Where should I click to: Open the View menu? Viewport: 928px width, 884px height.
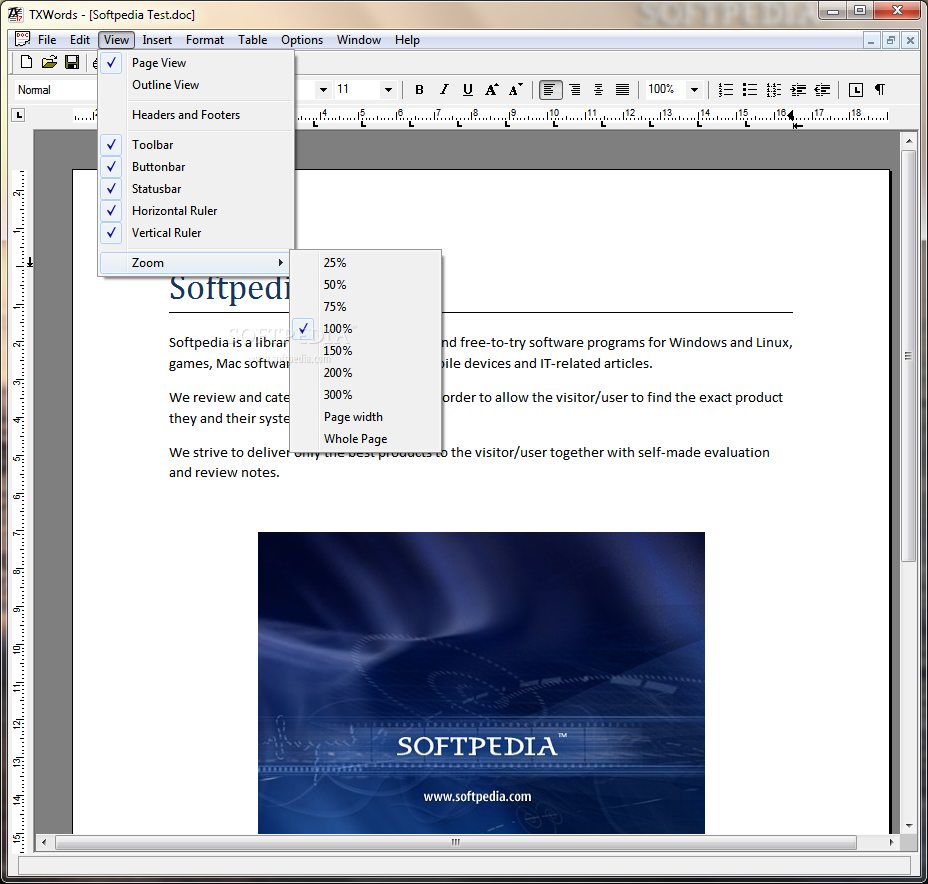(117, 40)
